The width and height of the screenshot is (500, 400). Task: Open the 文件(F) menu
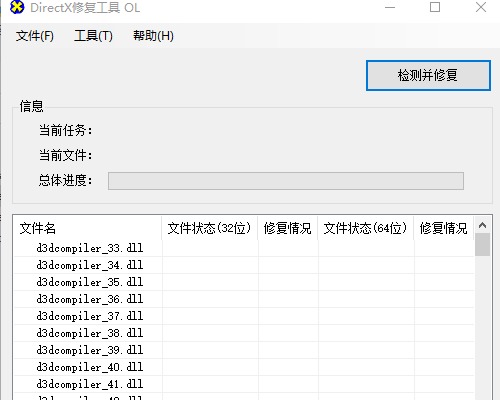pyautogui.click(x=35, y=36)
